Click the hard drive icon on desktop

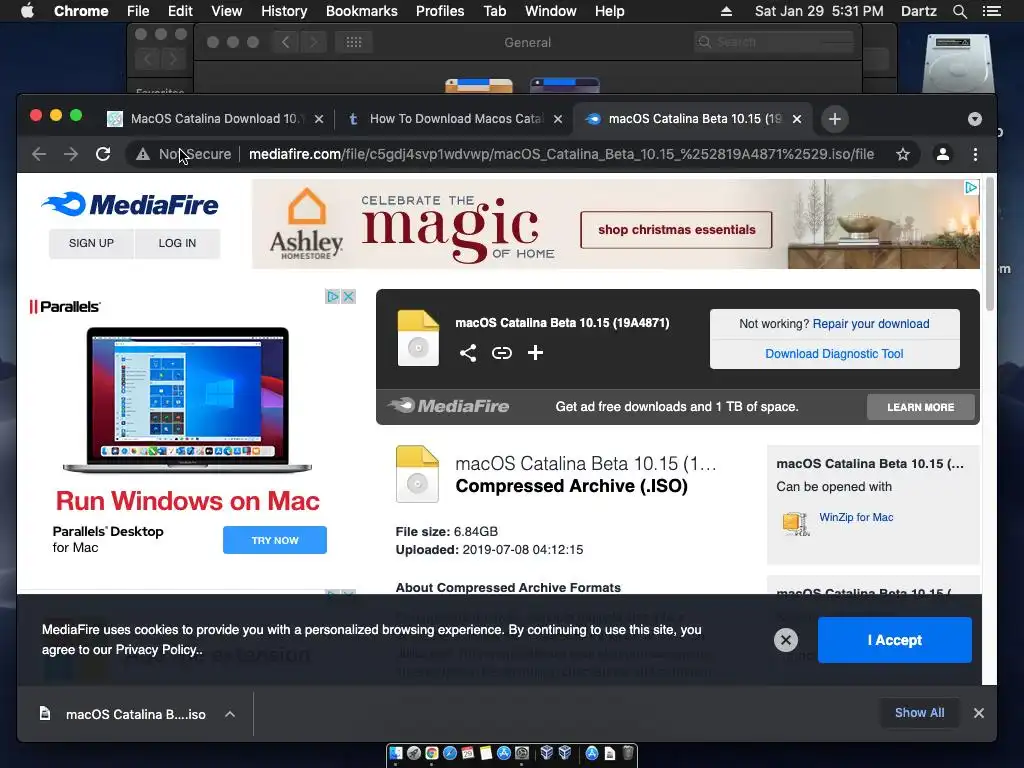[957, 62]
